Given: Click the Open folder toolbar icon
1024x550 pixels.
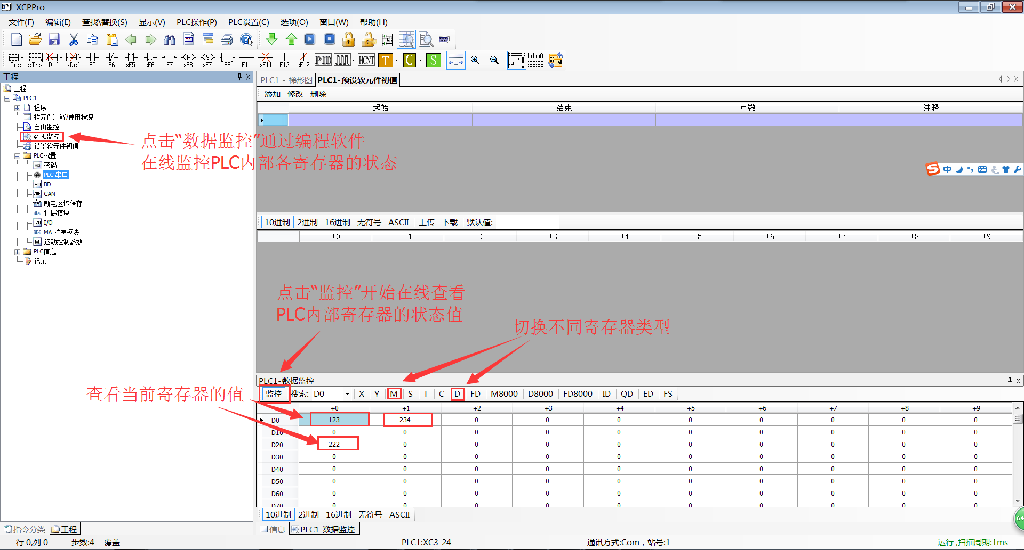Looking at the screenshot, I should (35, 40).
